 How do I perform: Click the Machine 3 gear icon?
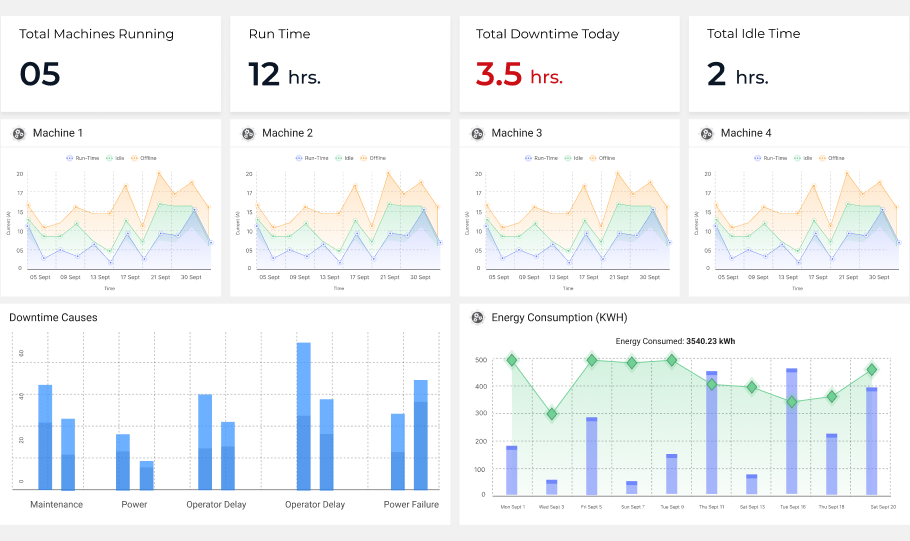click(477, 133)
